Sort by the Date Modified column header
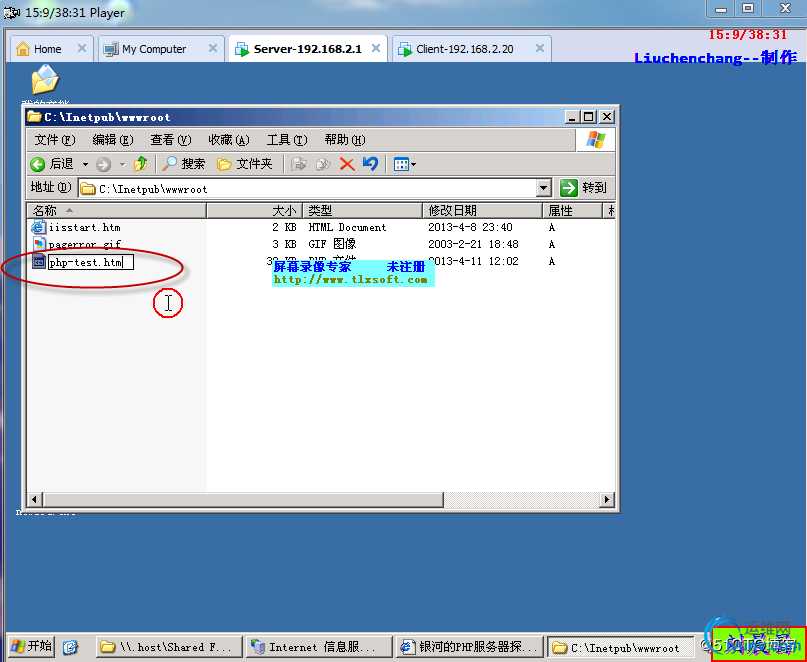807x662 pixels. pos(483,211)
